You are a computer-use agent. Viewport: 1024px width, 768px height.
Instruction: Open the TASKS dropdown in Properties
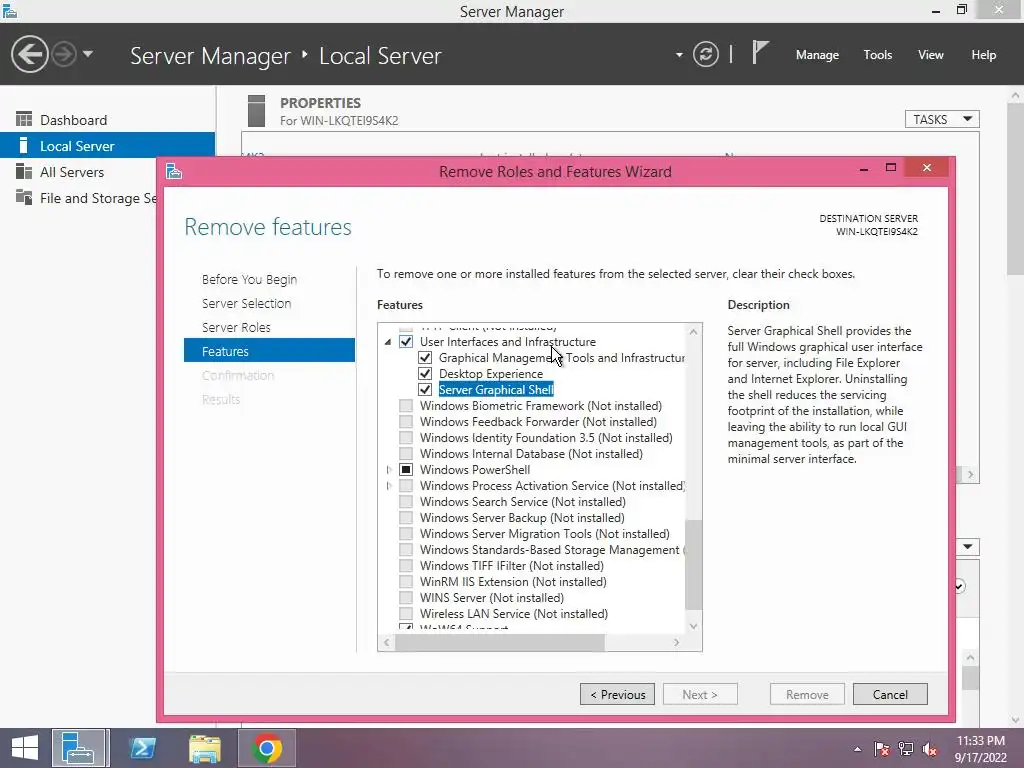tap(942, 120)
